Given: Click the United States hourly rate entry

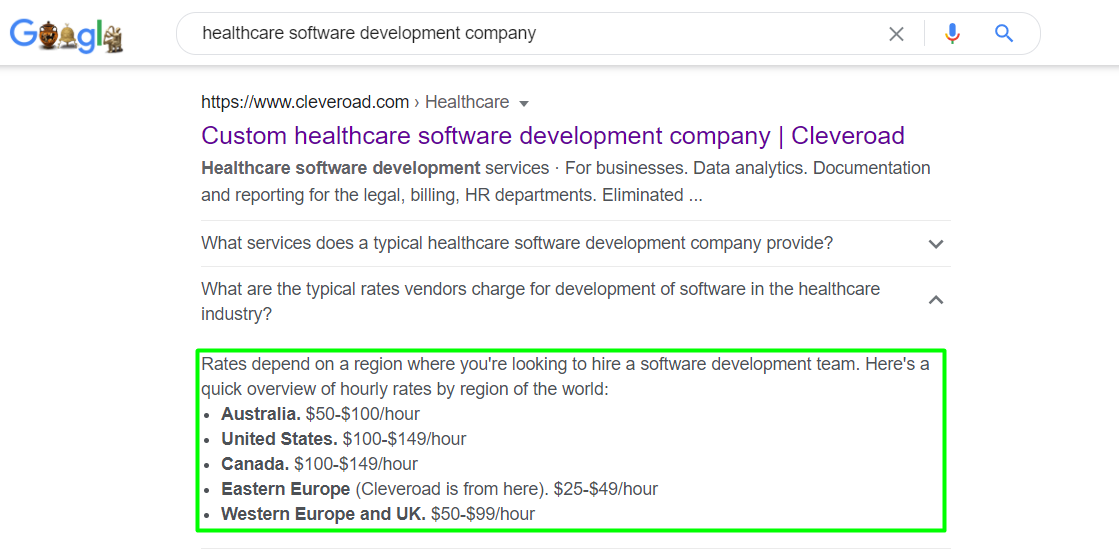Looking at the screenshot, I should tap(343, 439).
